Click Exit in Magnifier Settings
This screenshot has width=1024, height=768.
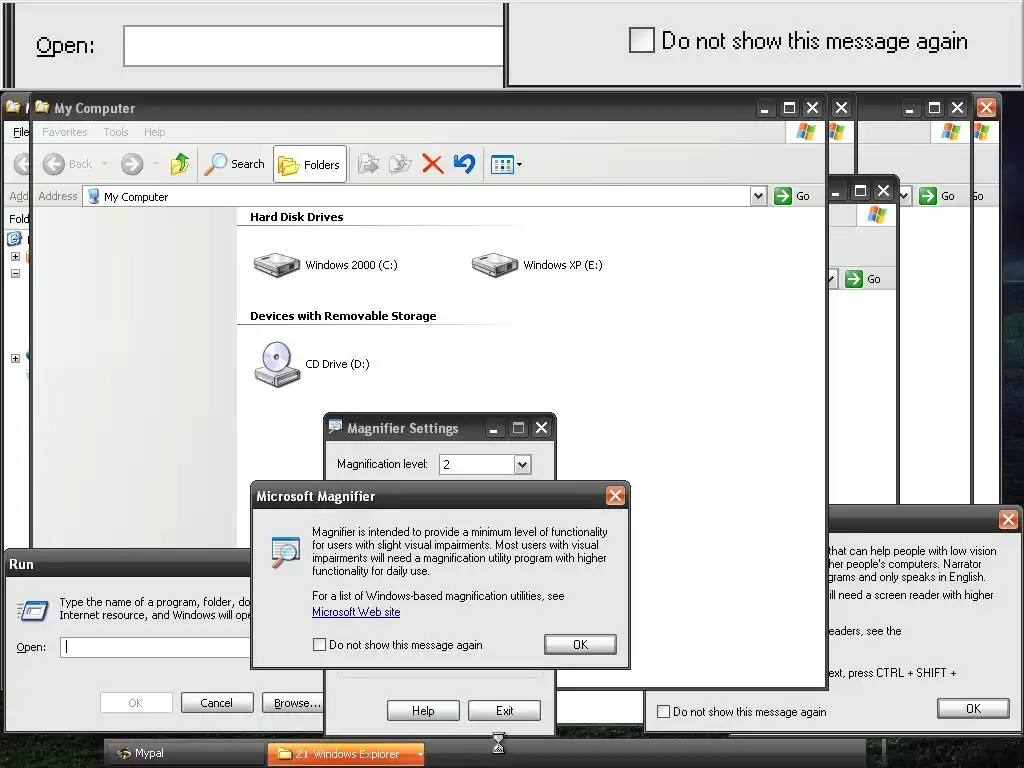pyautogui.click(x=504, y=711)
